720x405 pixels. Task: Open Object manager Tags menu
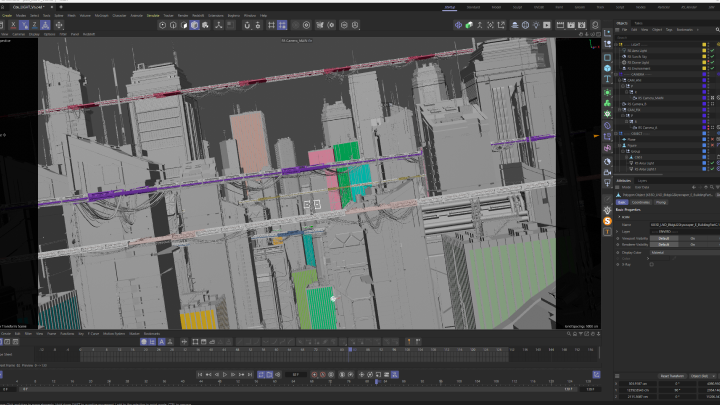669,29
